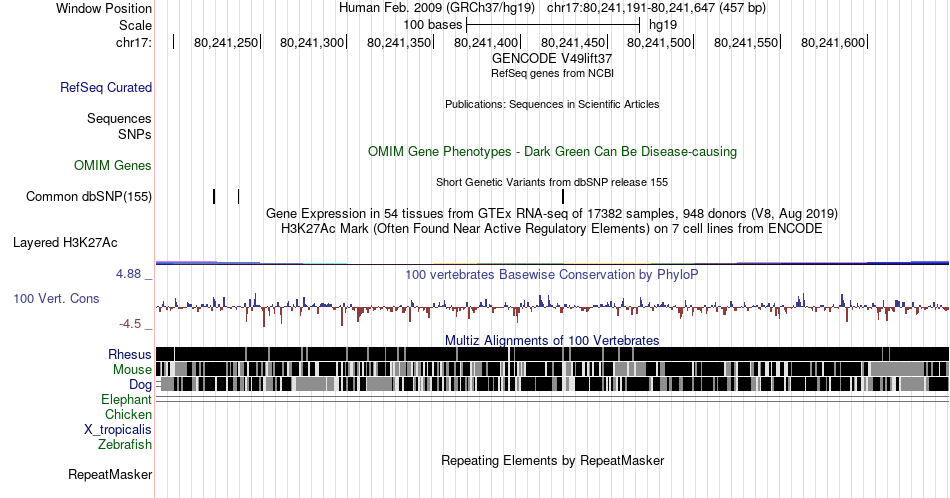Click Repeating Elements by RepeatMasker title
Viewport: 950px width, 498px height.
click(553, 460)
